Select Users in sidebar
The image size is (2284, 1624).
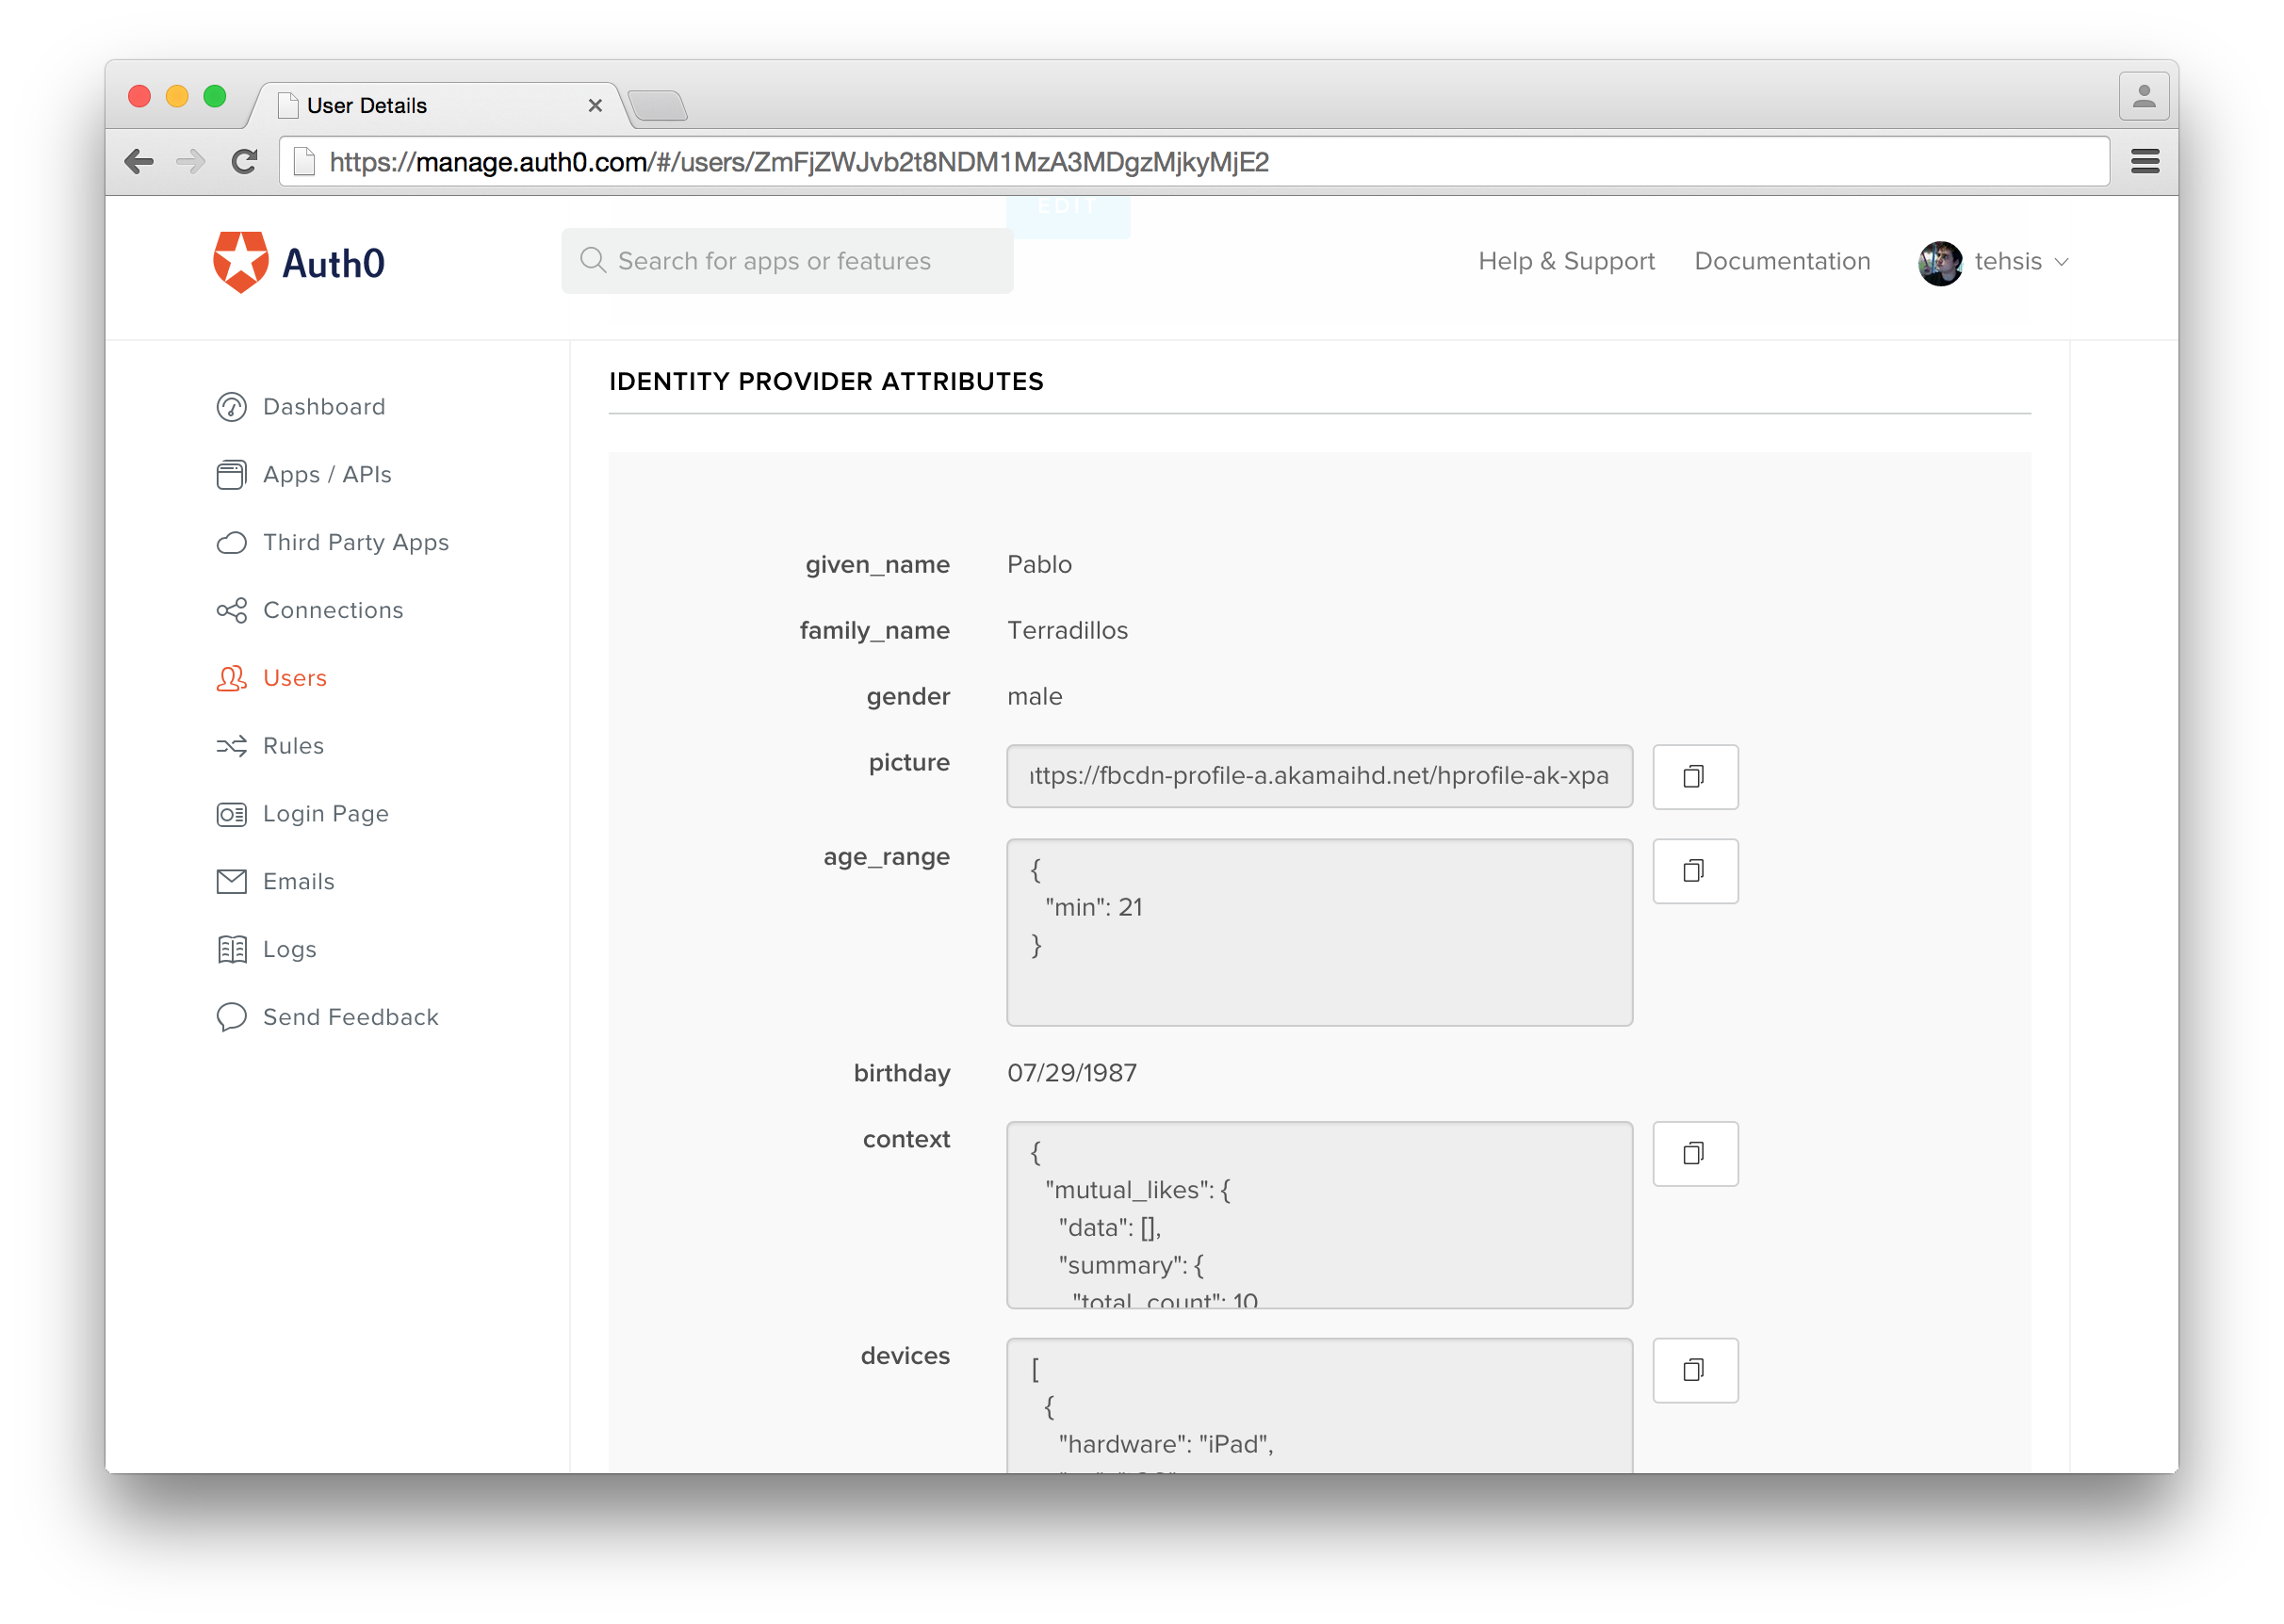(x=294, y=678)
